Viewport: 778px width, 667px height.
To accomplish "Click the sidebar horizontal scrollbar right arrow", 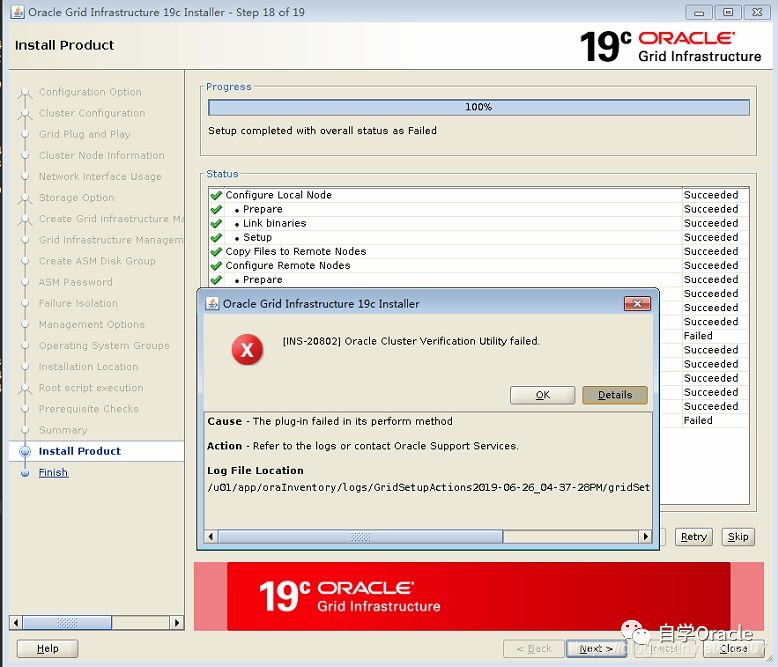I will (177, 622).
